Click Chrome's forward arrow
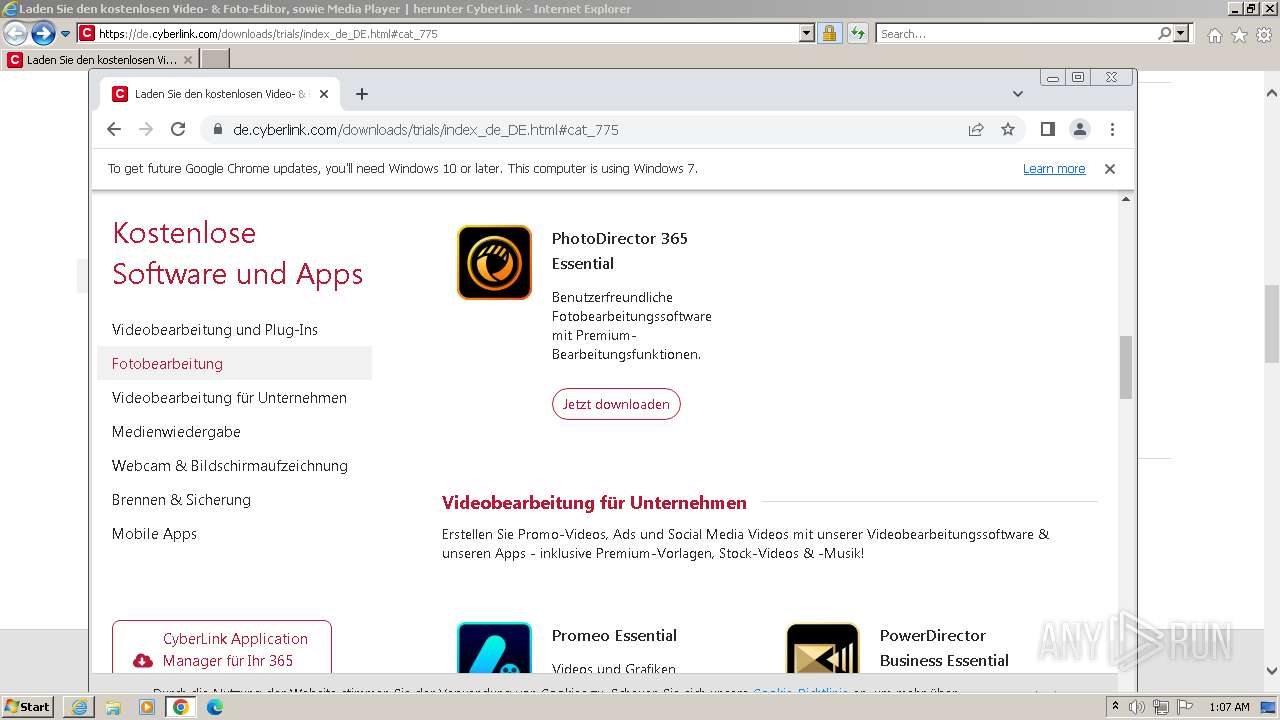Screen dimensions: 1280x720 pyautogui.click(x=146, y=129)
